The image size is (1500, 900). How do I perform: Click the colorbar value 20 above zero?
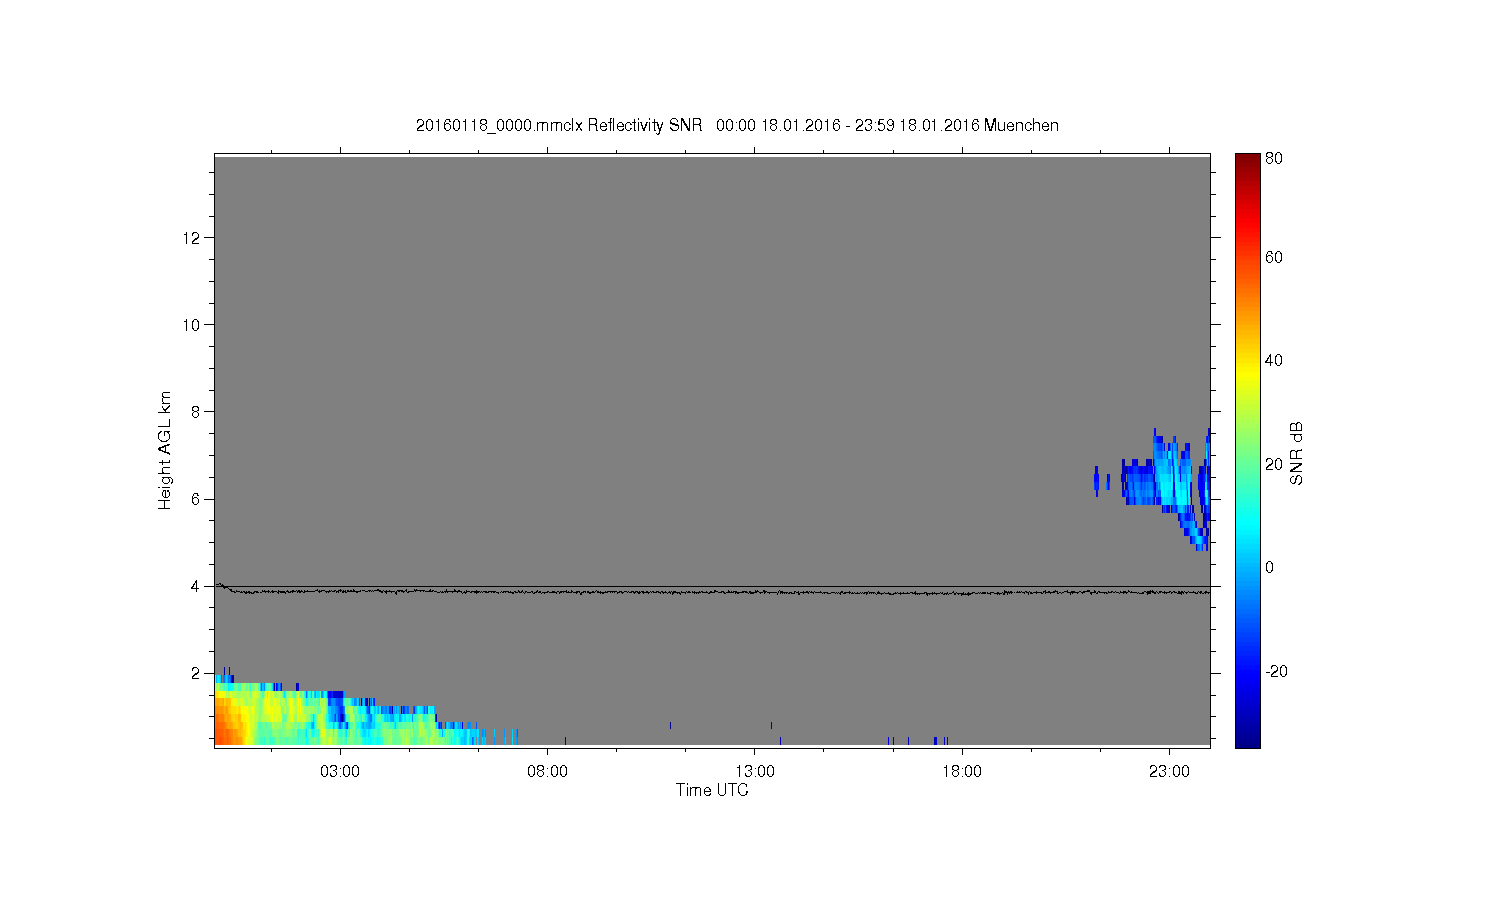(x=1274, y=464)
